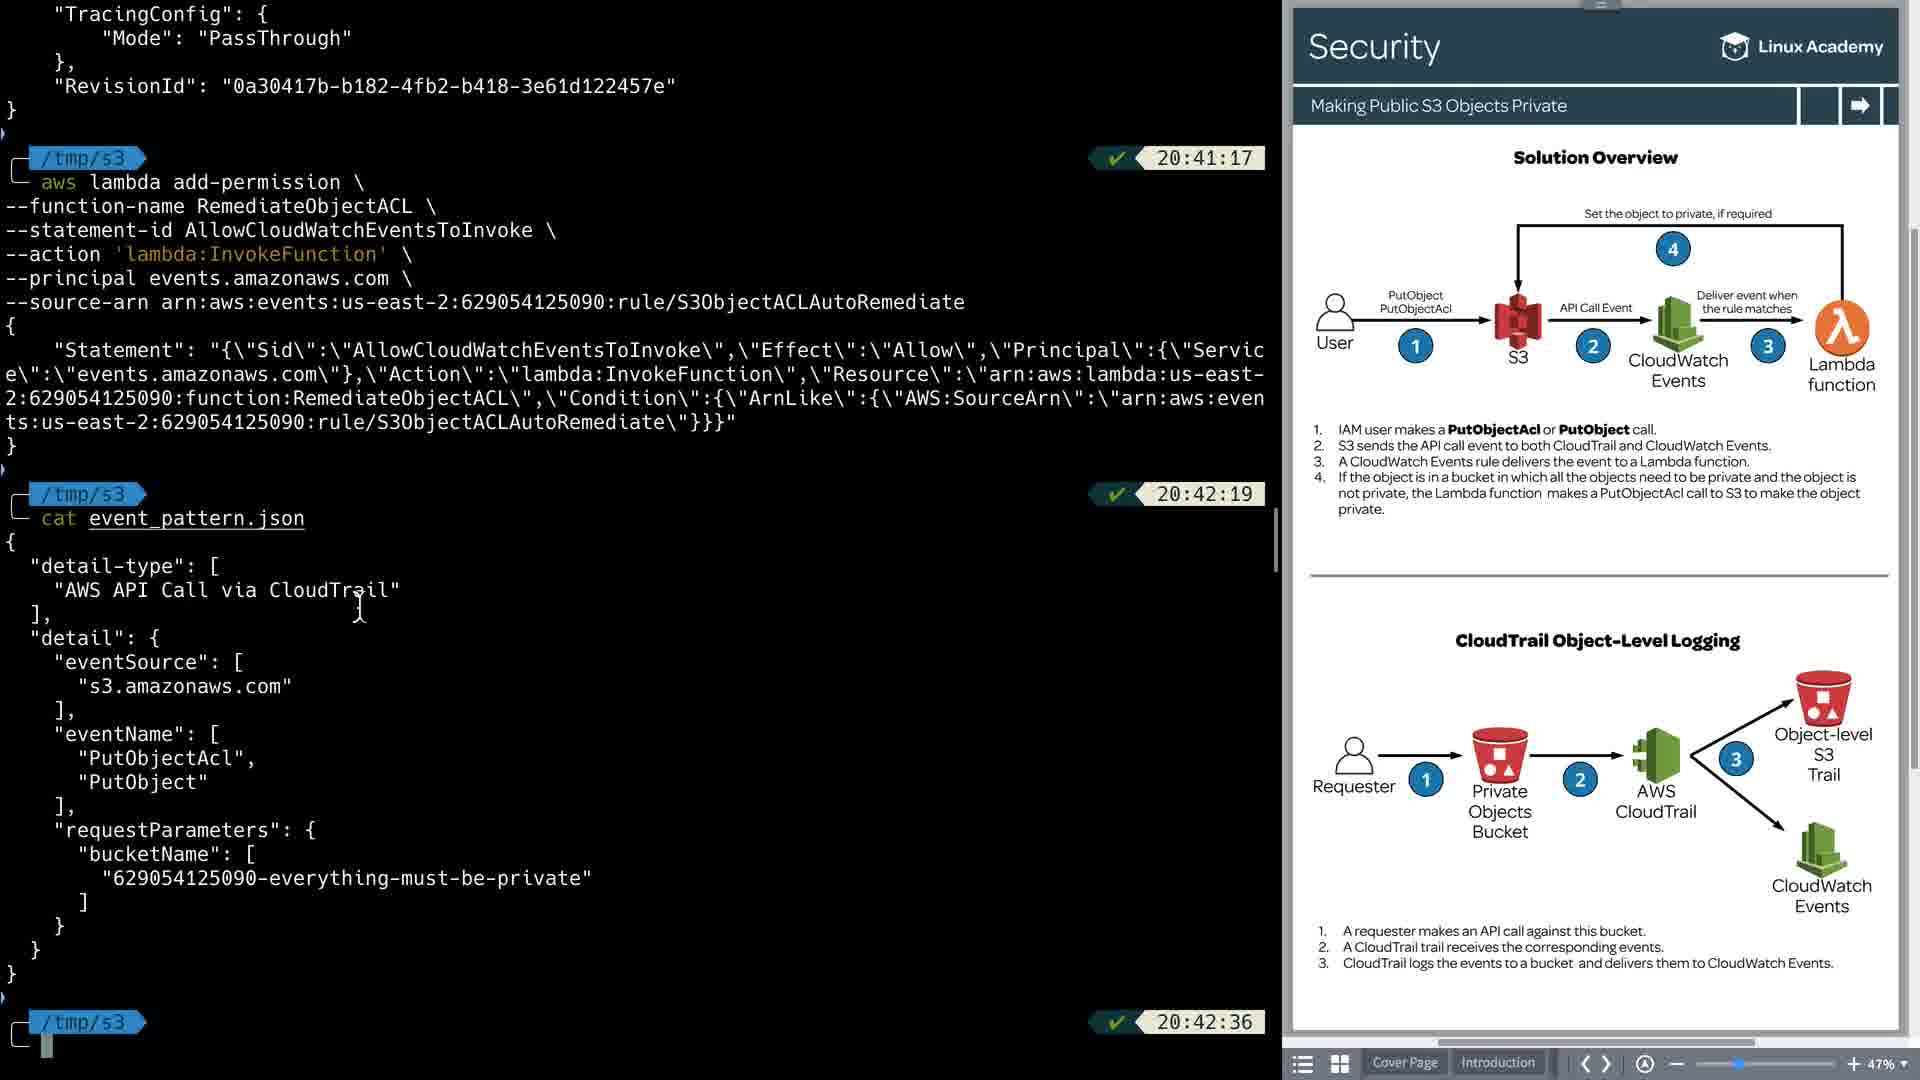Click the terminal prompt cursor line
The height and width of the screenshot is (1080, 1920).
click(46, 1046)
